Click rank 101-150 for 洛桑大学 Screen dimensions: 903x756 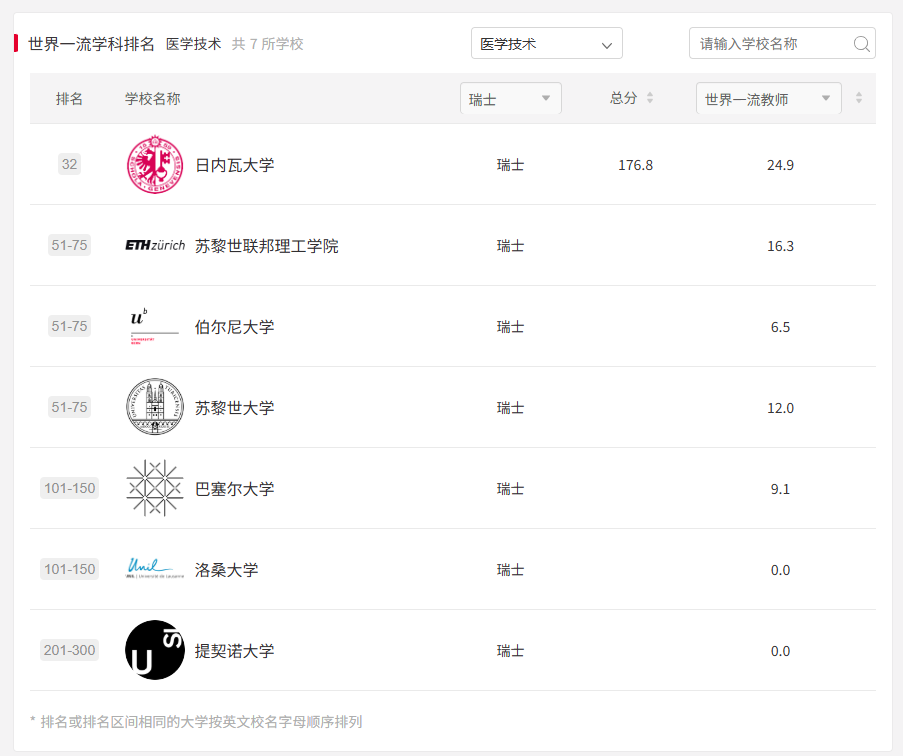click(x=69, y=569)
